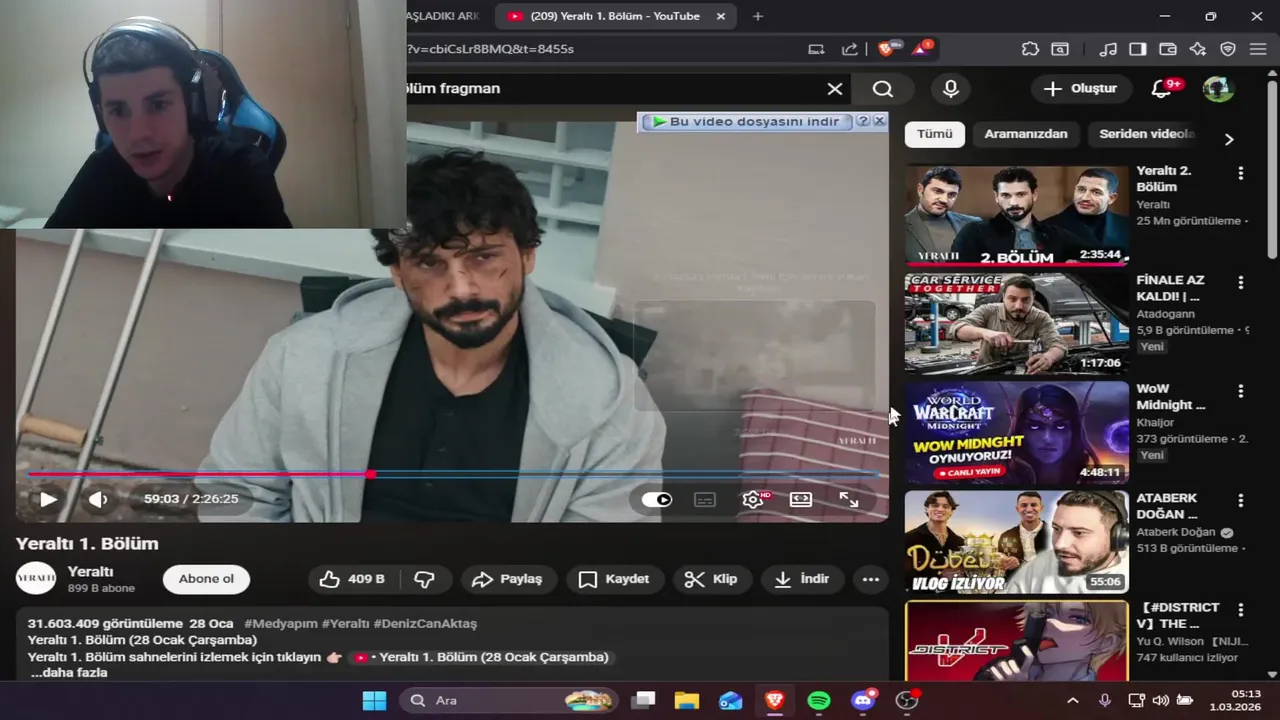Seek on the red video progress bar

(453, 474)
